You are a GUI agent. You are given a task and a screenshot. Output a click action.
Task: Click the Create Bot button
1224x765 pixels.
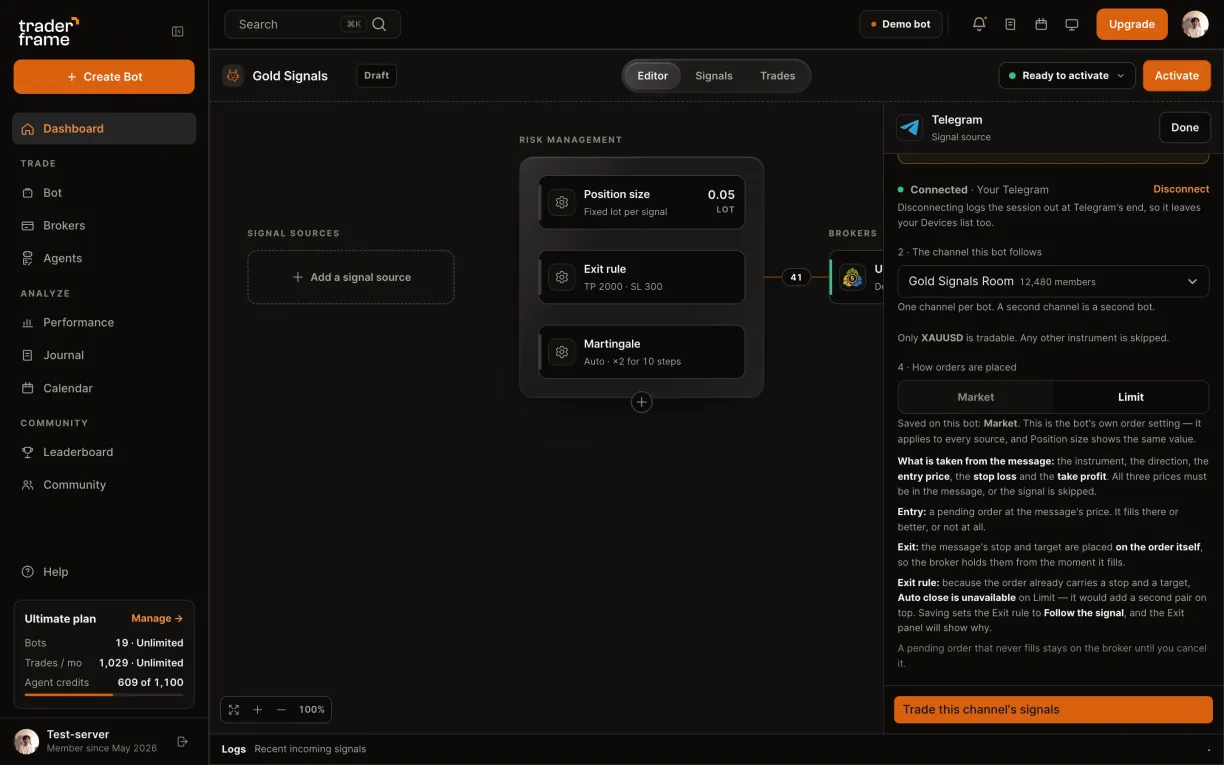point(104,77)
